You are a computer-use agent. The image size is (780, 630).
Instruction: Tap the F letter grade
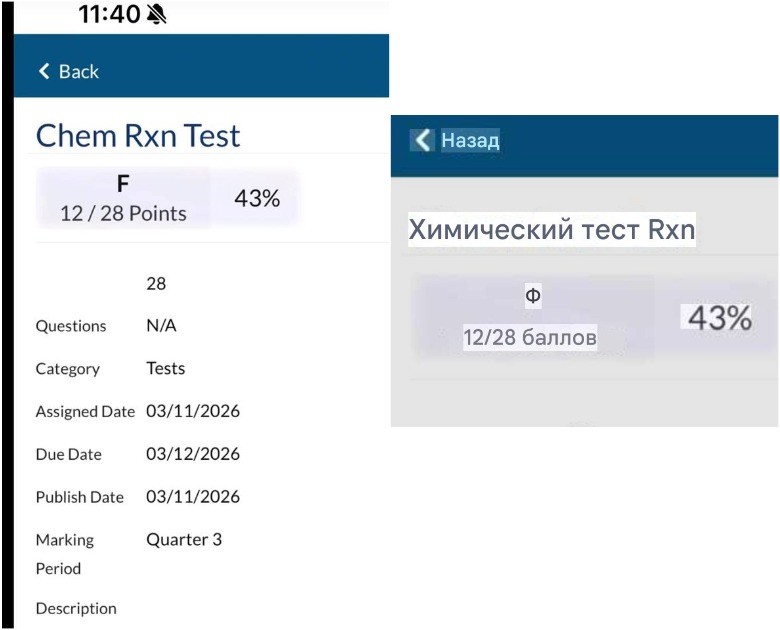(123, 184)
